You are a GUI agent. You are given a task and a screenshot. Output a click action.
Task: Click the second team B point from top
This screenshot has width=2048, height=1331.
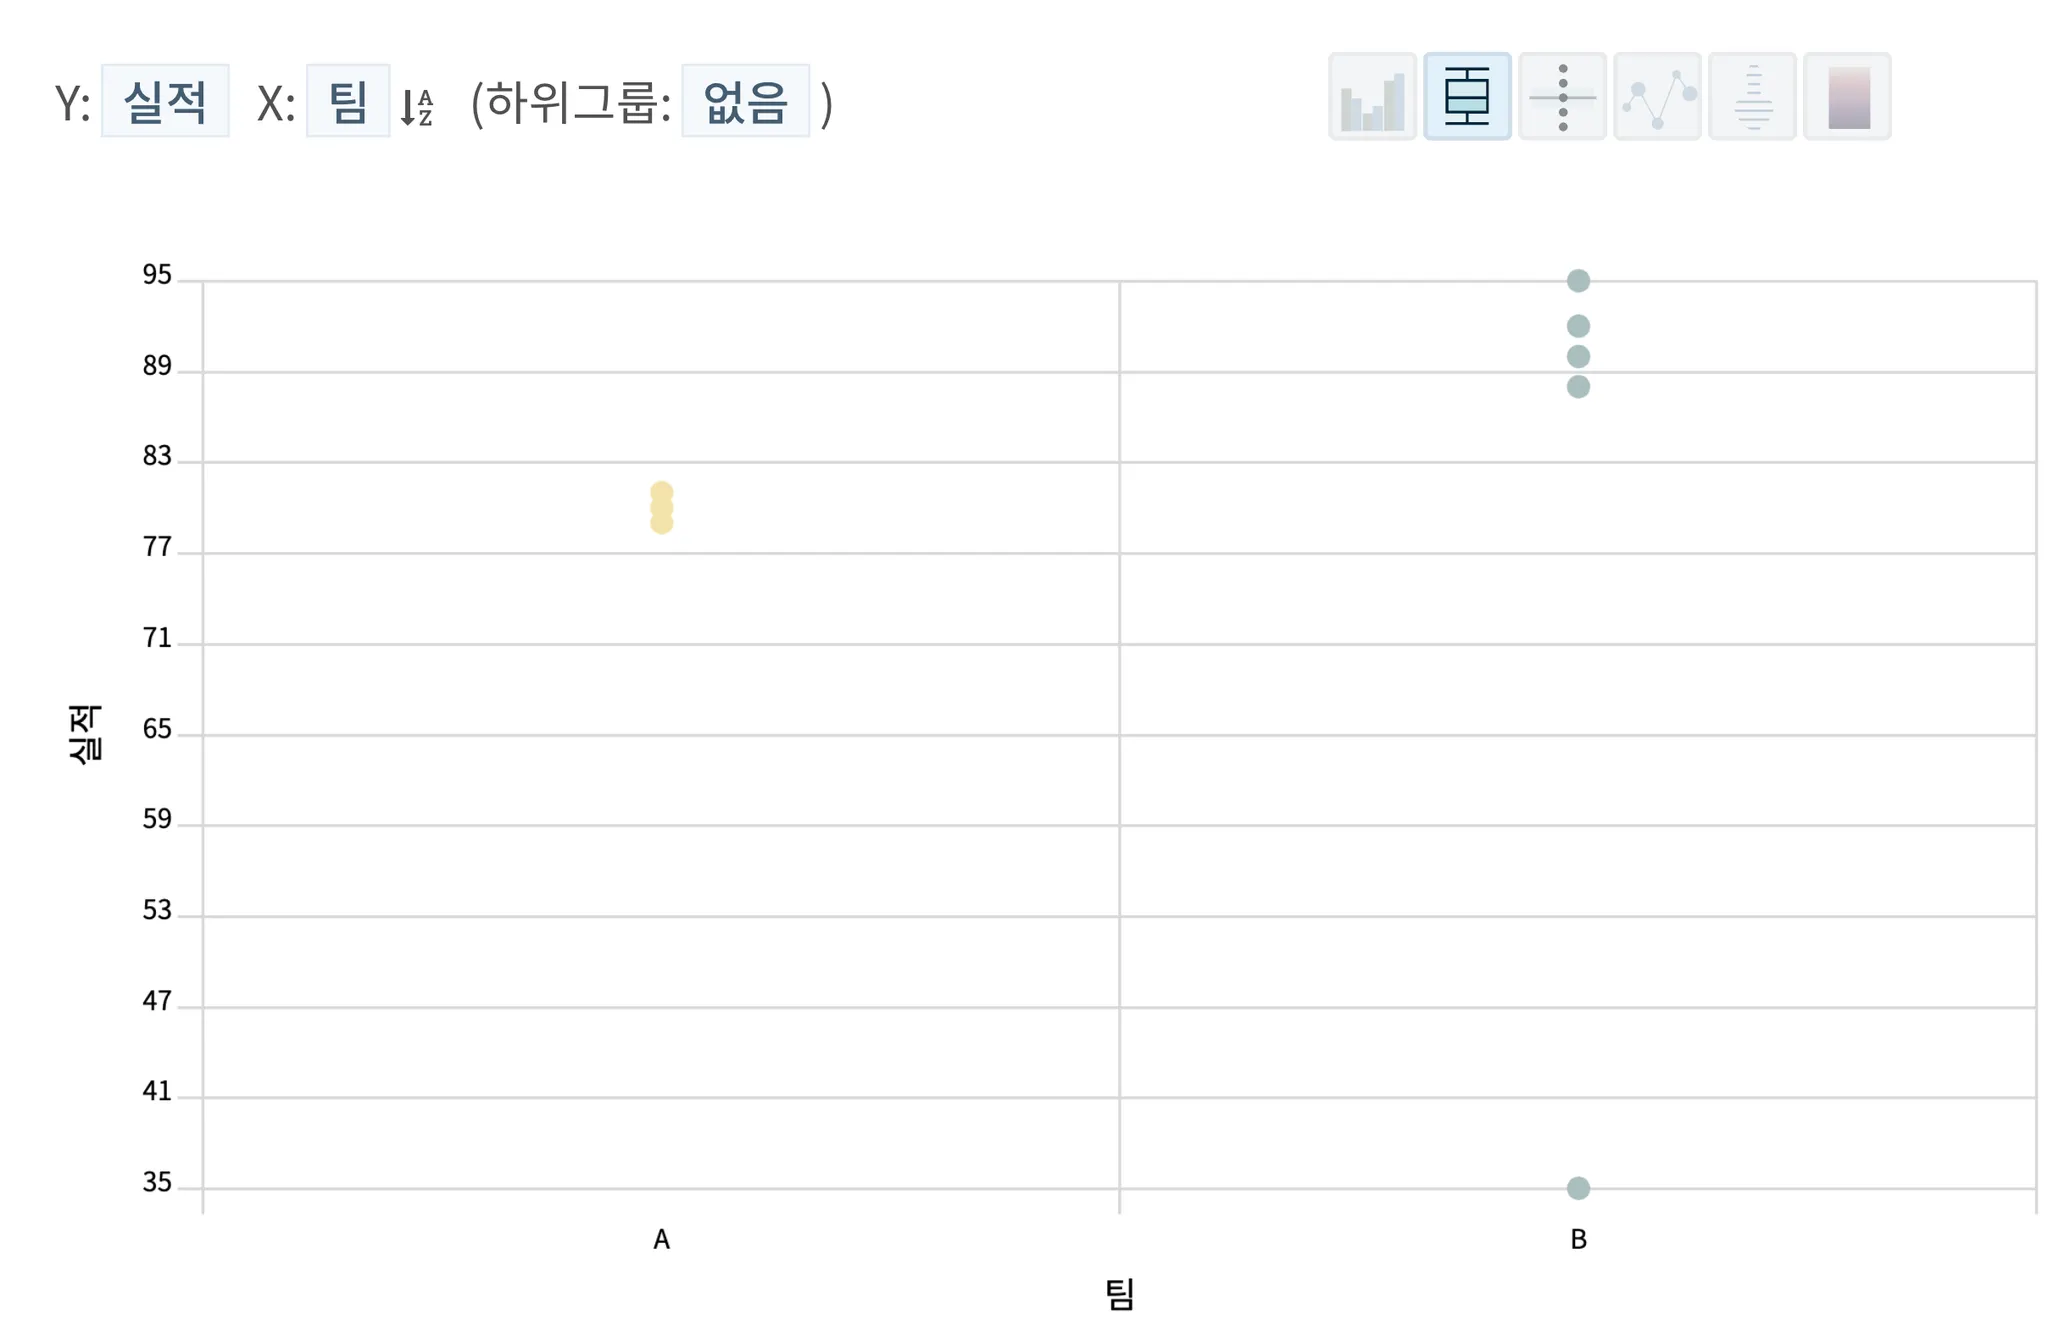point(1578,326)
